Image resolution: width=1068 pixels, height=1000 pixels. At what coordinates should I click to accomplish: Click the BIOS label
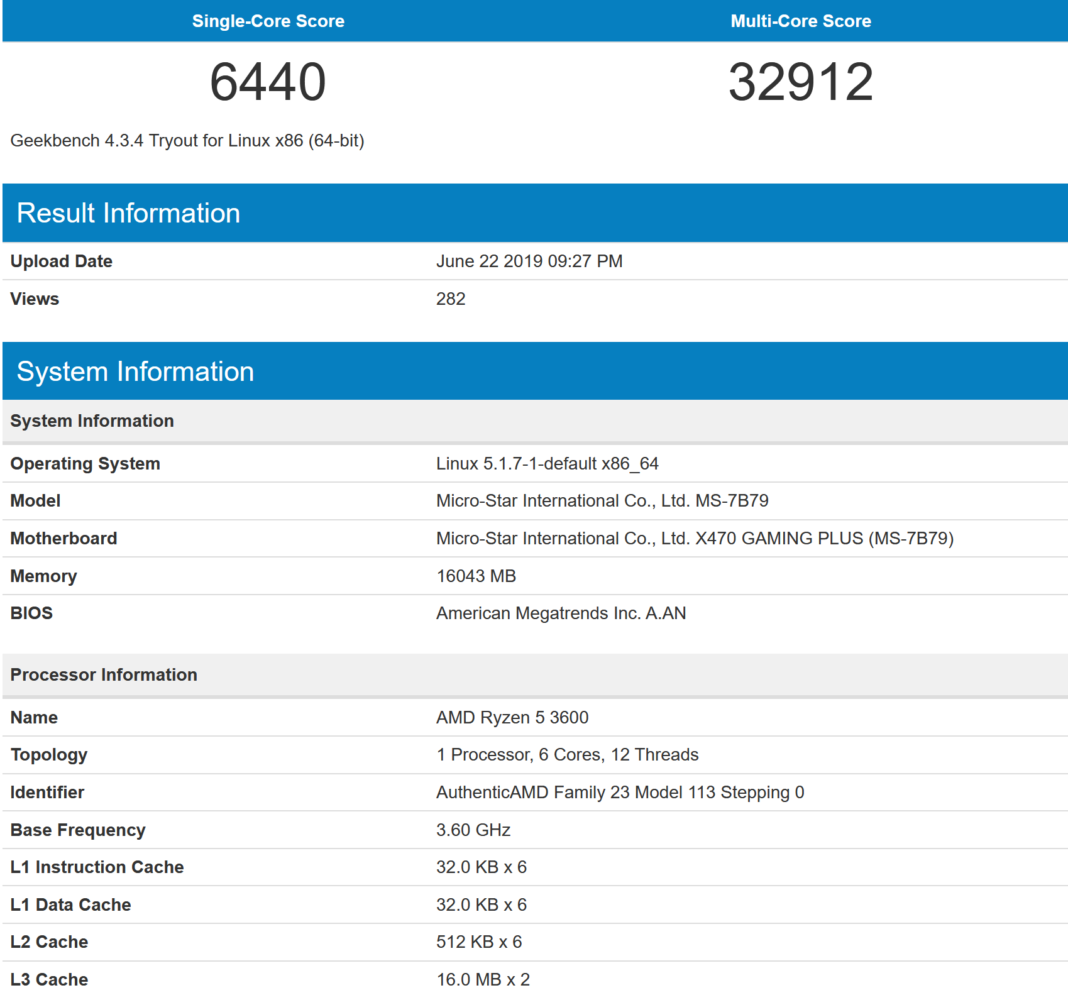[31, 613]
